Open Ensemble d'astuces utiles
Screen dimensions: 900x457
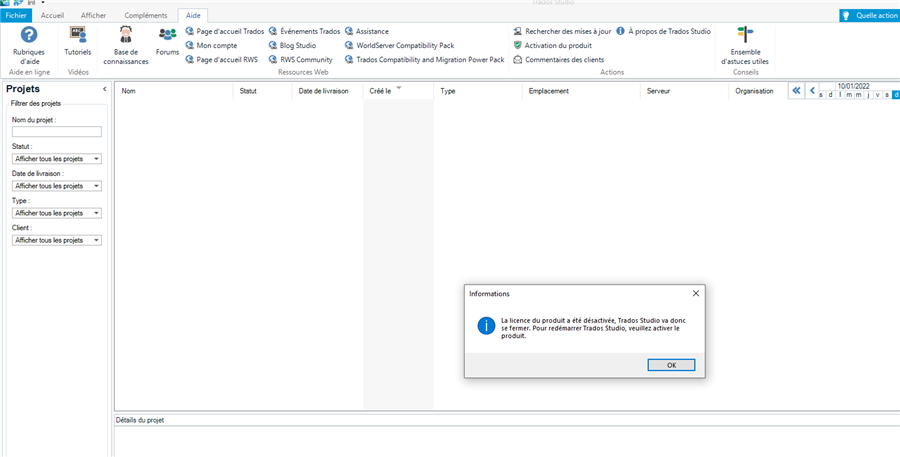pyautogui.click(x=745, y=45)
